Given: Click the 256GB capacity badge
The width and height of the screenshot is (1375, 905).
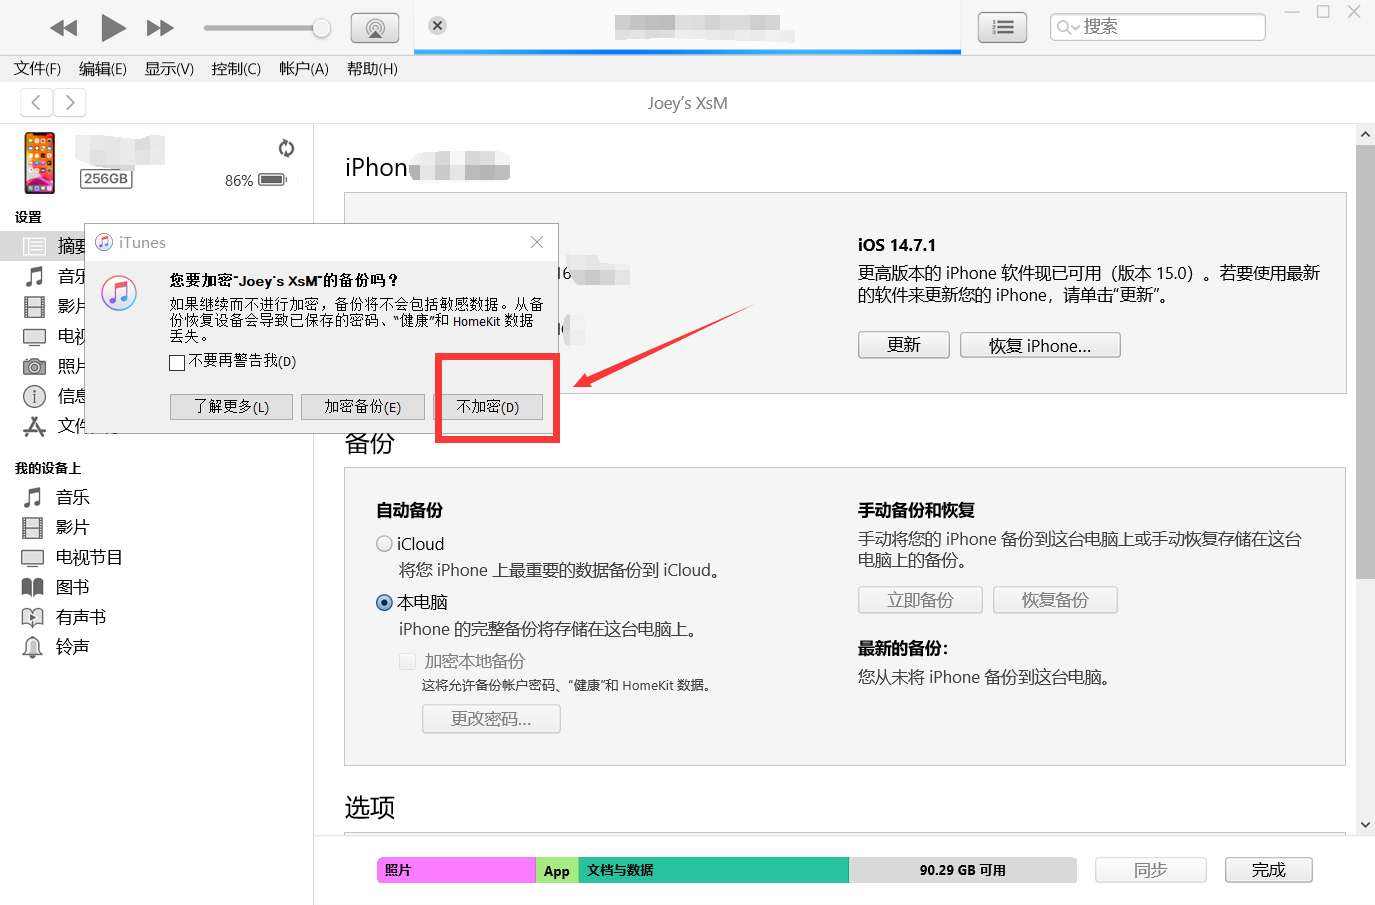Looking at the screenshot, I should [x=106, y=179].
